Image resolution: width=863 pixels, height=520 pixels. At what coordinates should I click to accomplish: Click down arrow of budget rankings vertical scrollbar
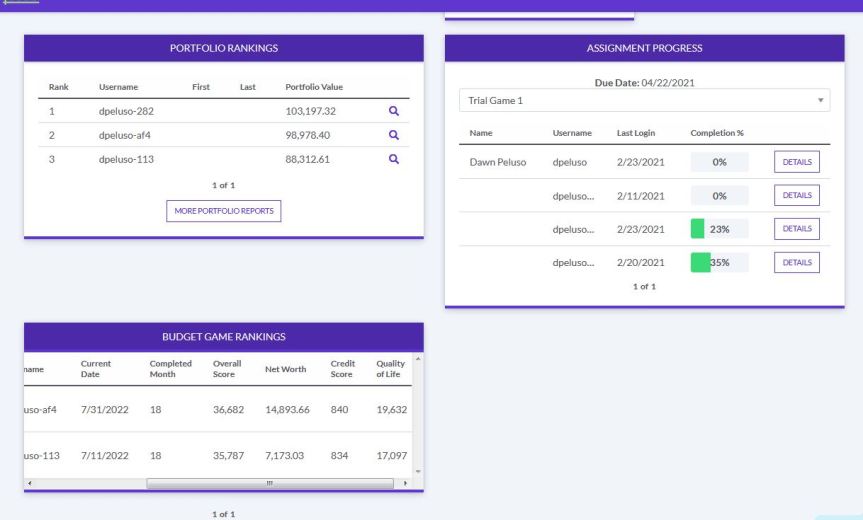click(418, 471)
